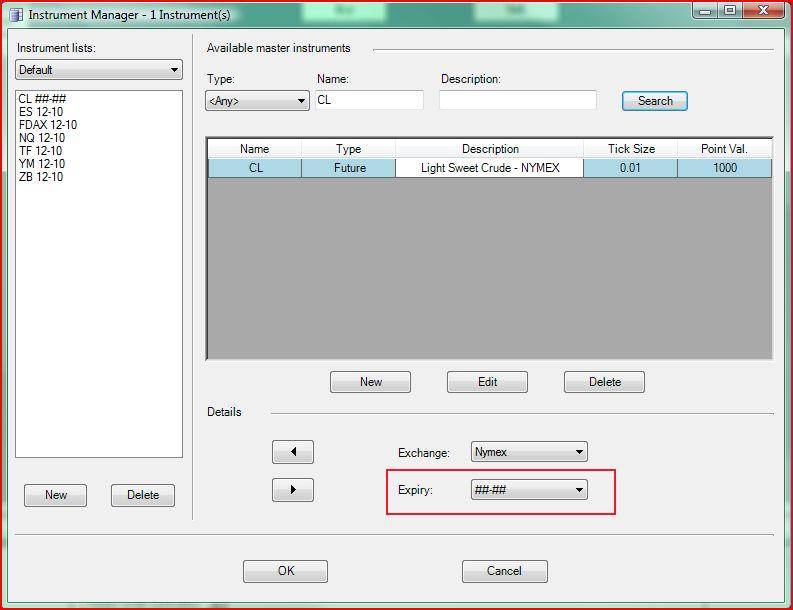
Task: Click the Cancel button
Action: 504,571
